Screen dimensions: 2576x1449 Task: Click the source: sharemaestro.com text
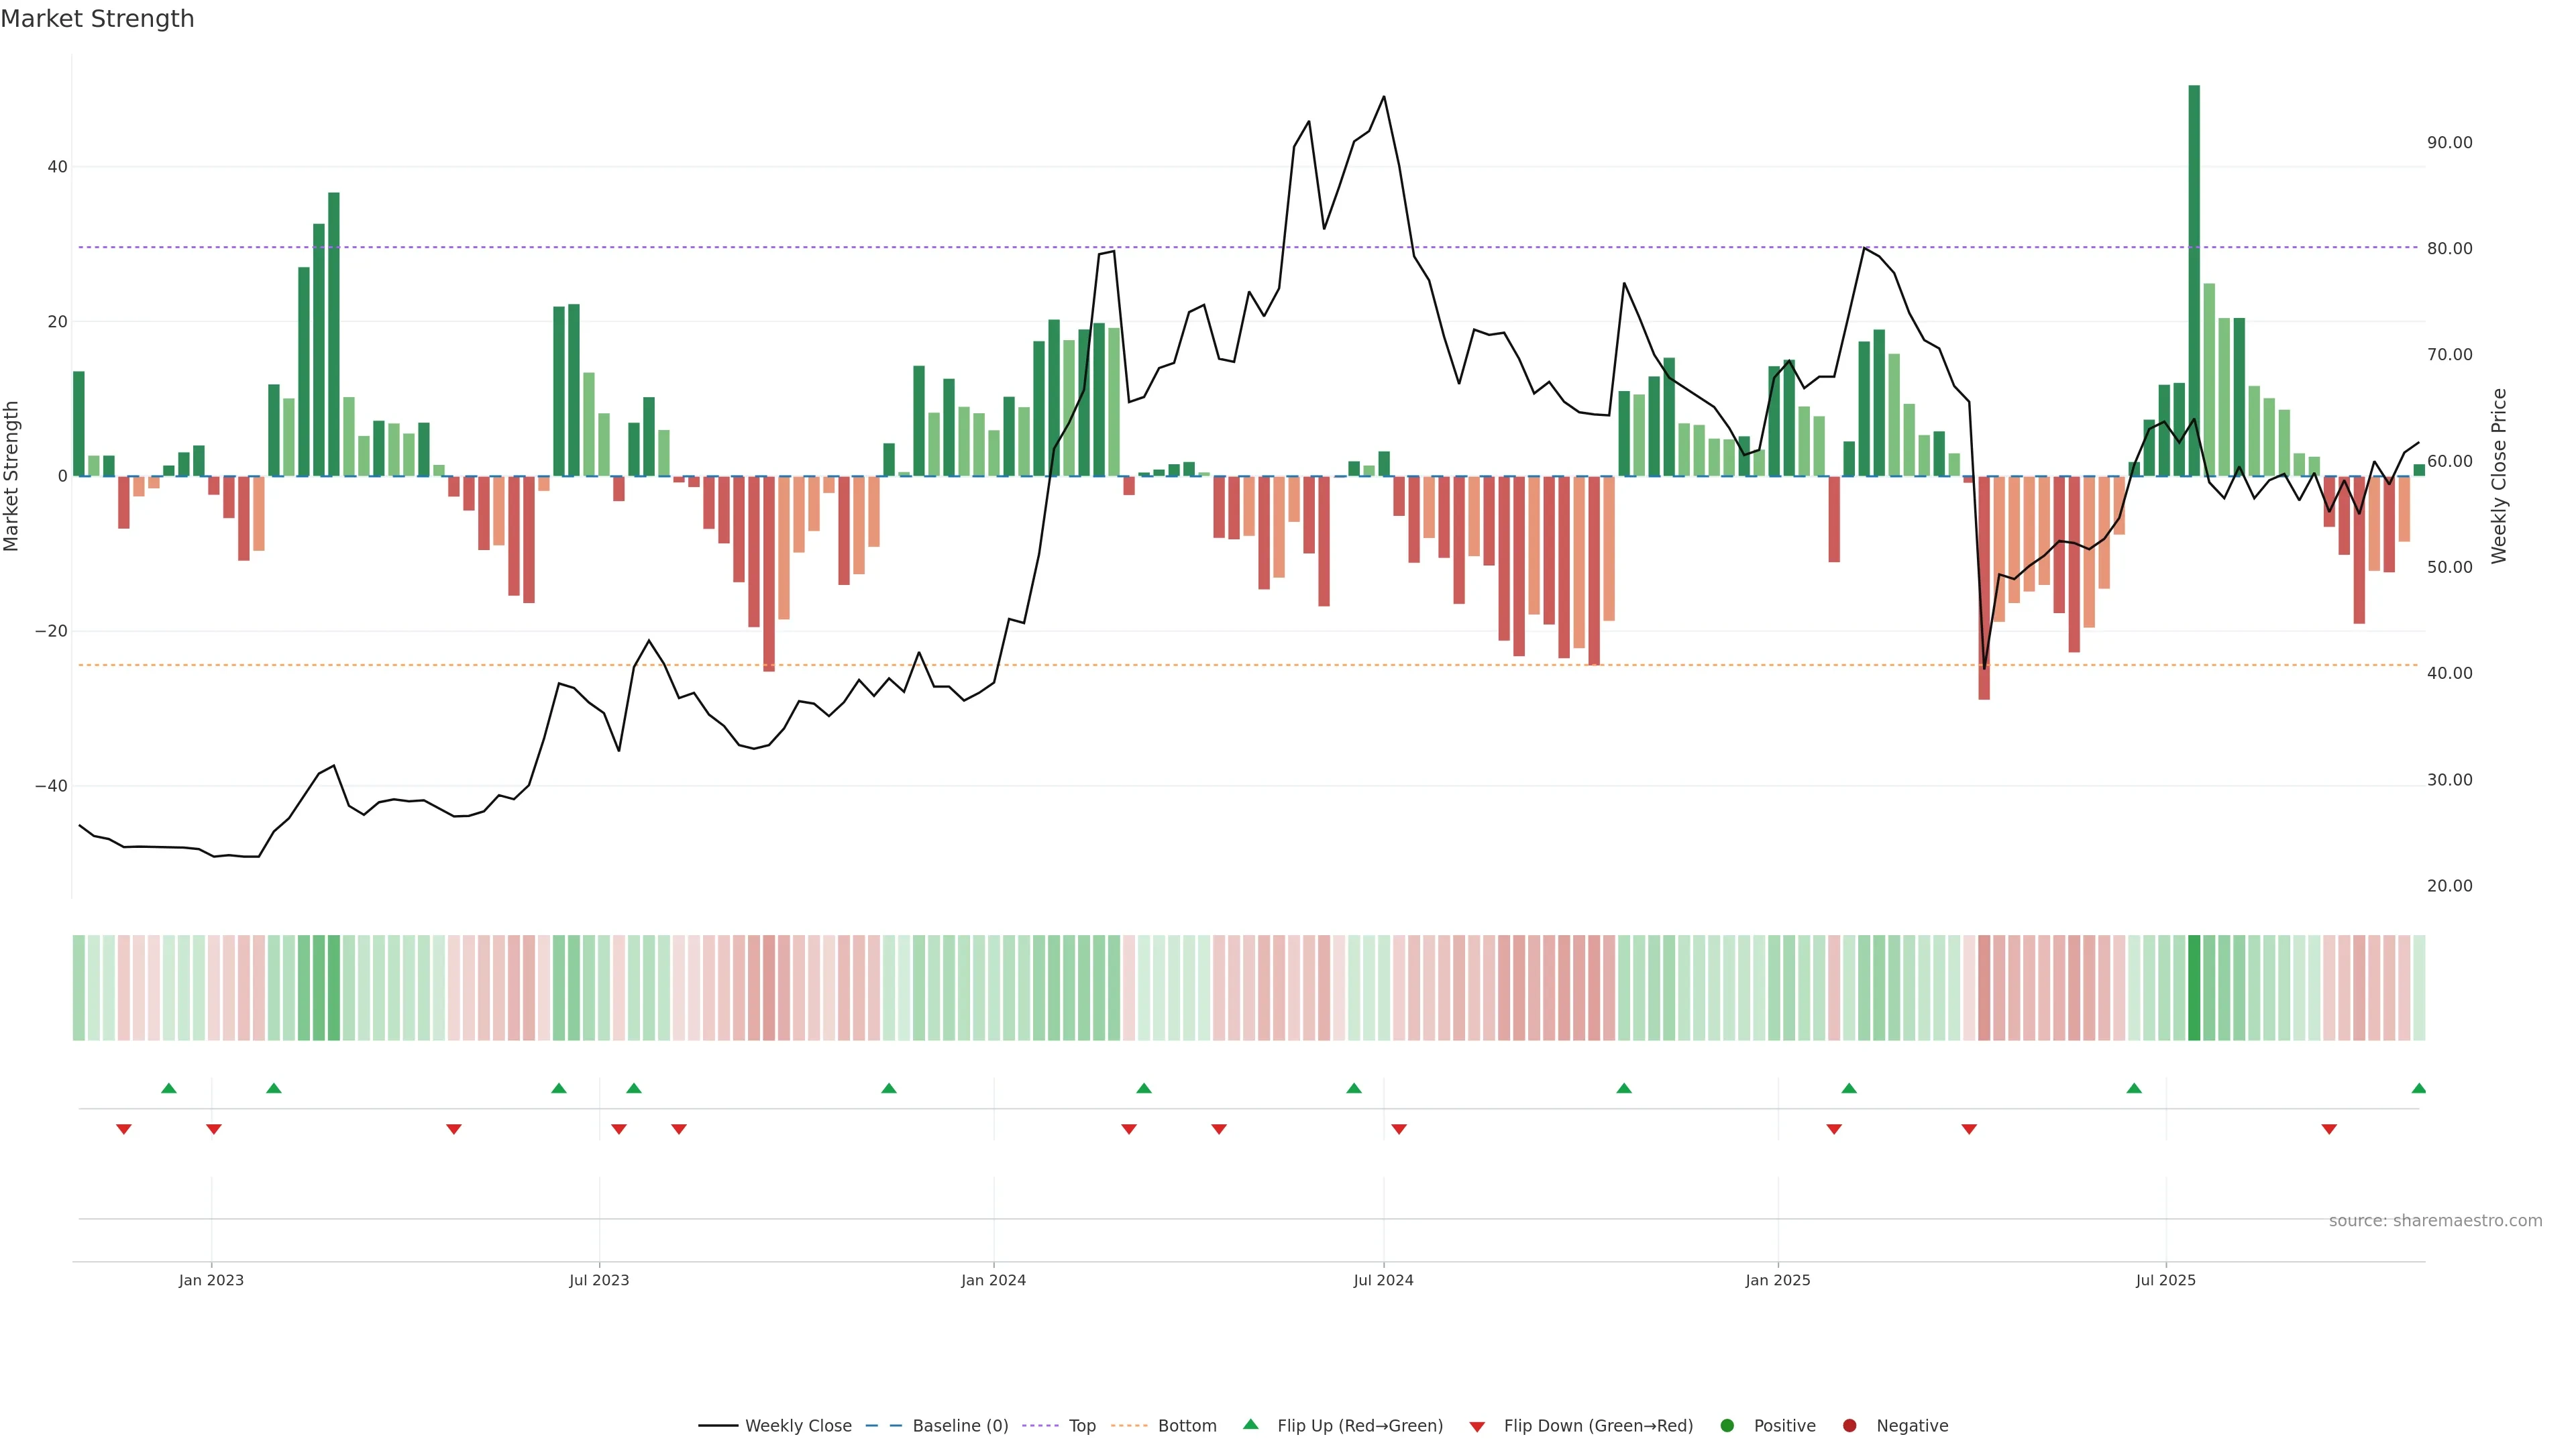(2435, 1221)
